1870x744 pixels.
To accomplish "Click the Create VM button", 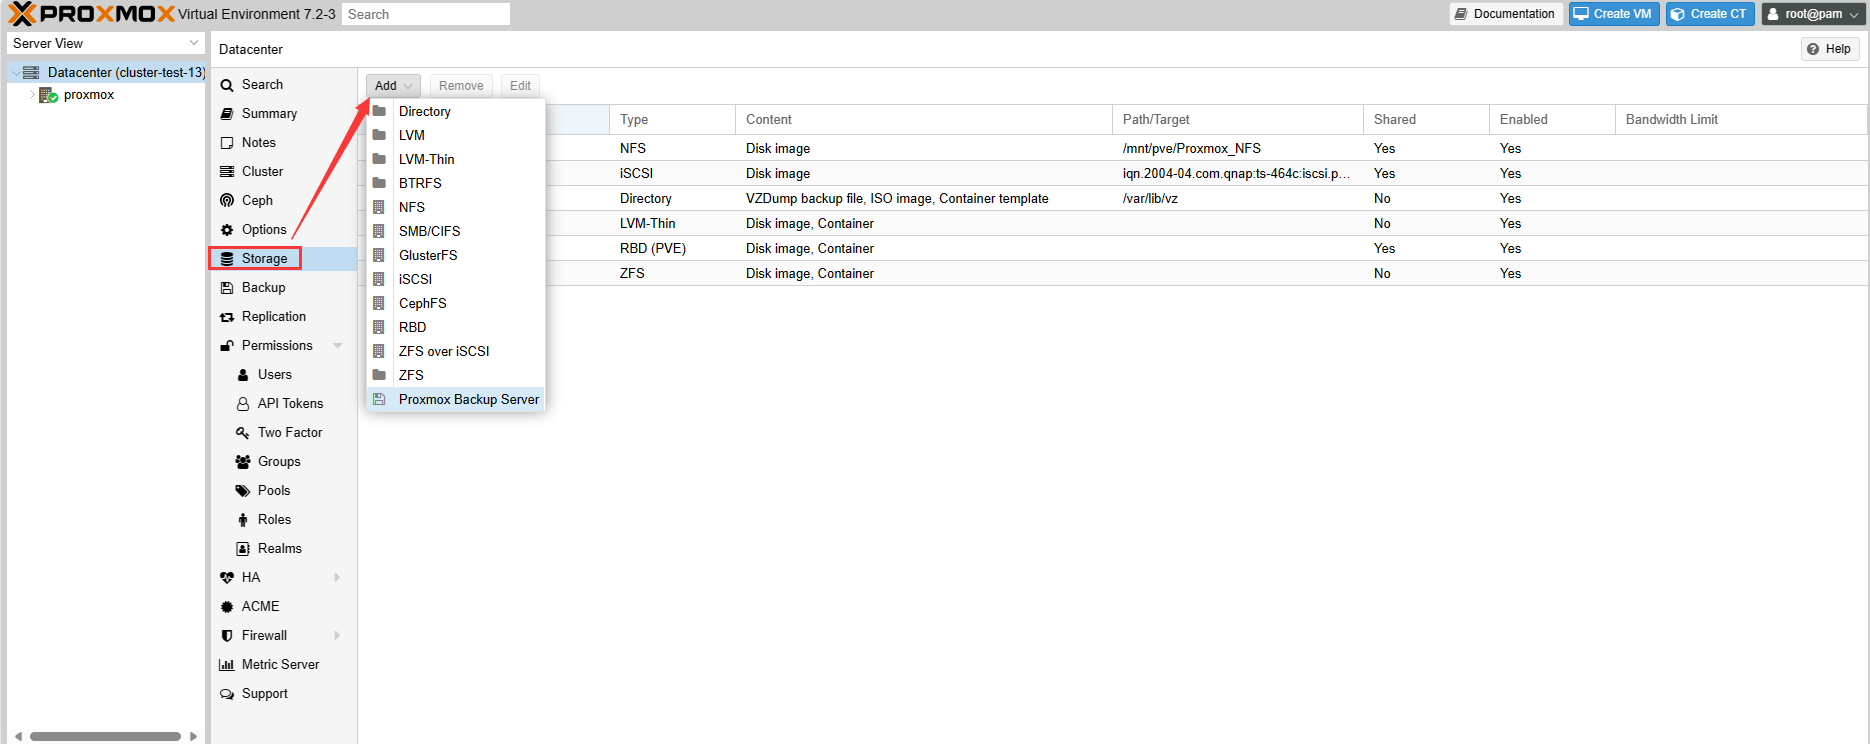I will pyautogui.click(x=1614, y=14).
